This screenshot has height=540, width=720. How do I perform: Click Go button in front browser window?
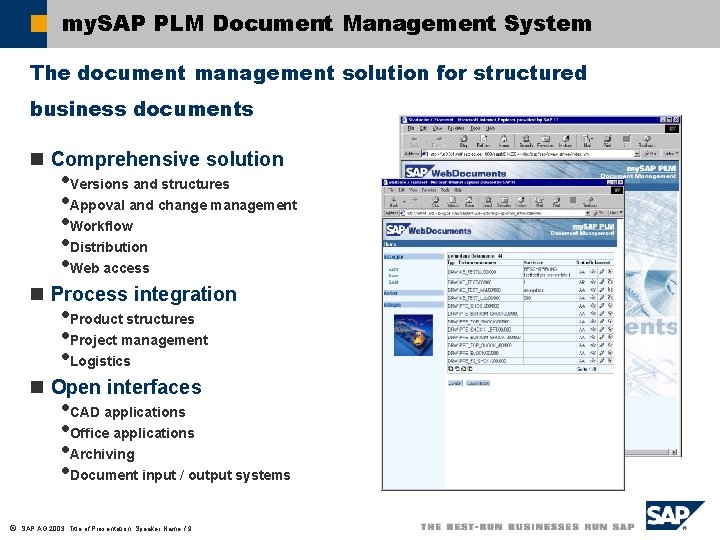[x=599, y=213]
